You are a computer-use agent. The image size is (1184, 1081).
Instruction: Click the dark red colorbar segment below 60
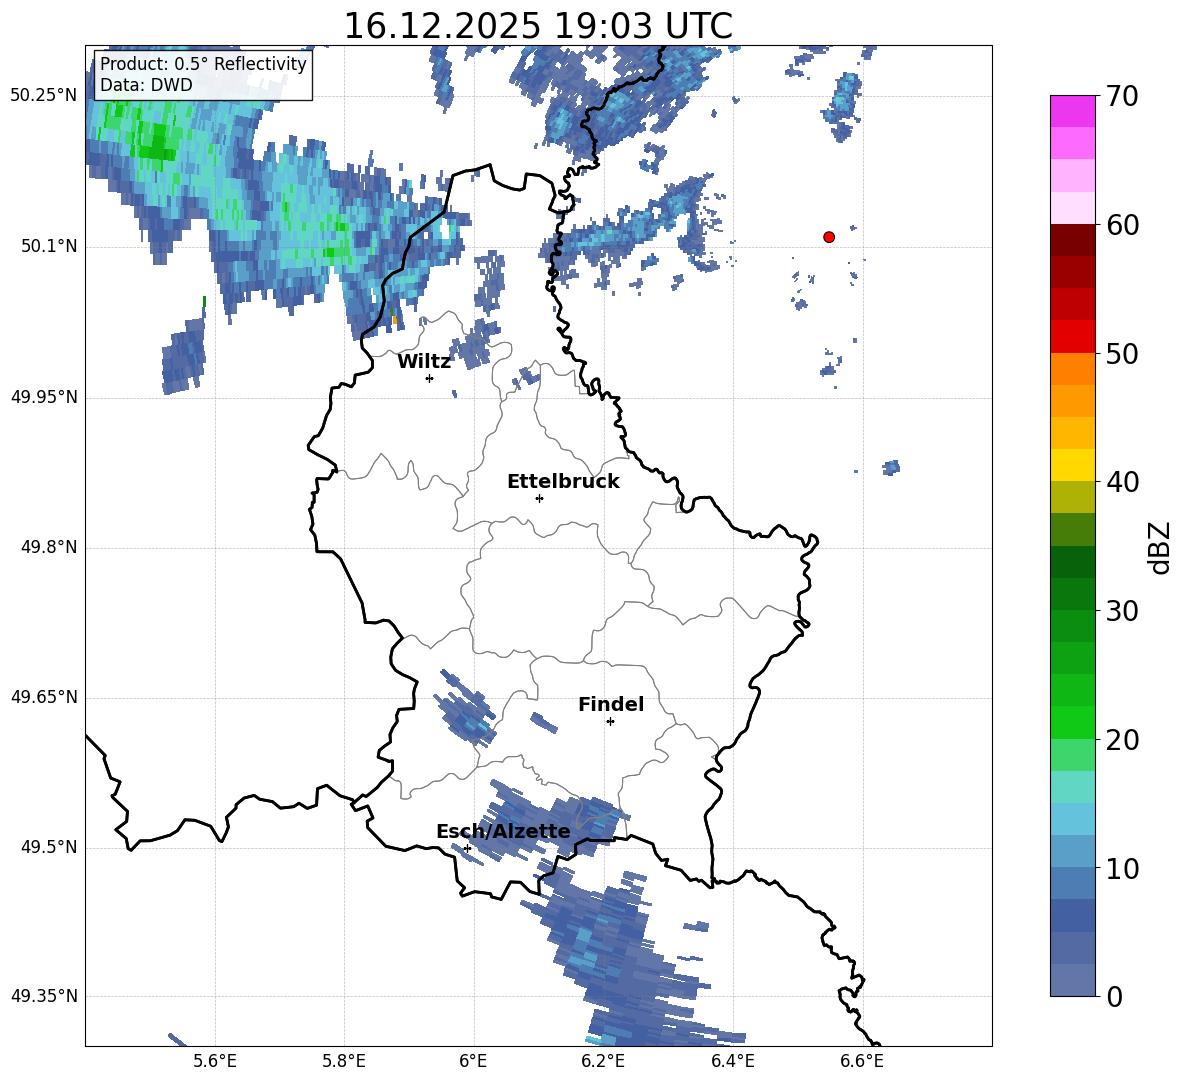click(1073, 240)
